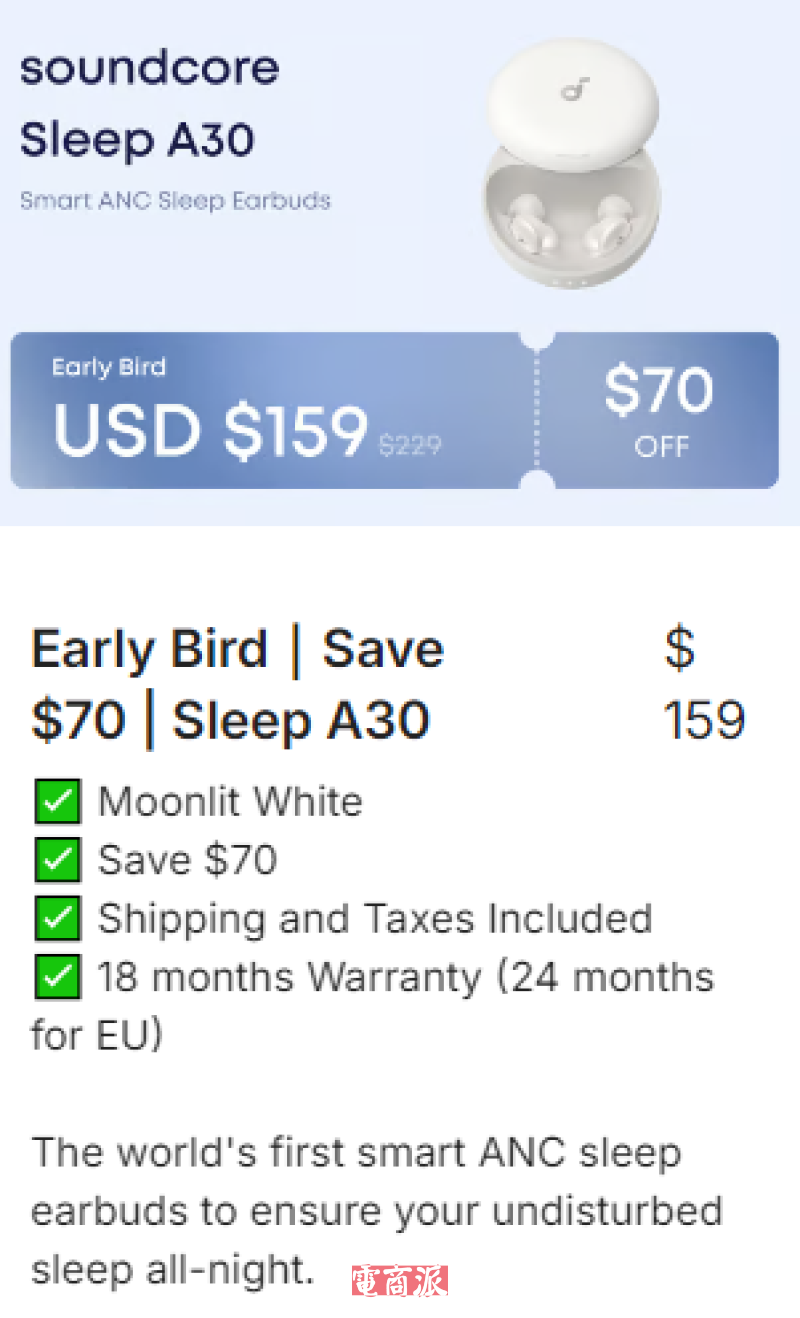Viewport: 800px width, 1318px height.
Task: Click the Moonlit White color text
Action: click(230, 802)
